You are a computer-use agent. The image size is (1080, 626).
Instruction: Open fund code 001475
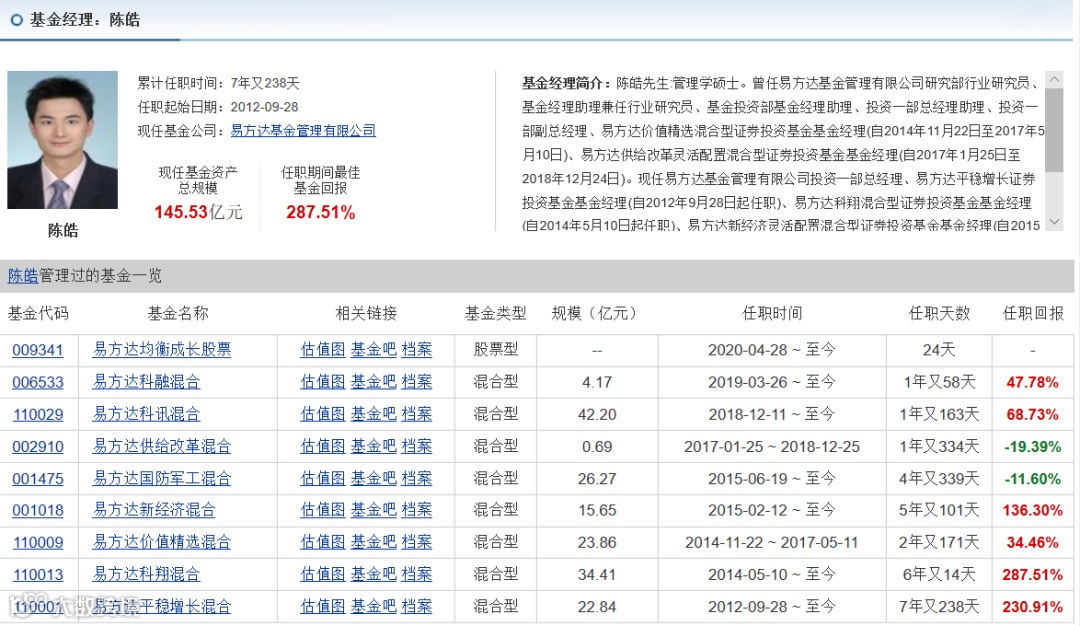click(x=38, y=479)
